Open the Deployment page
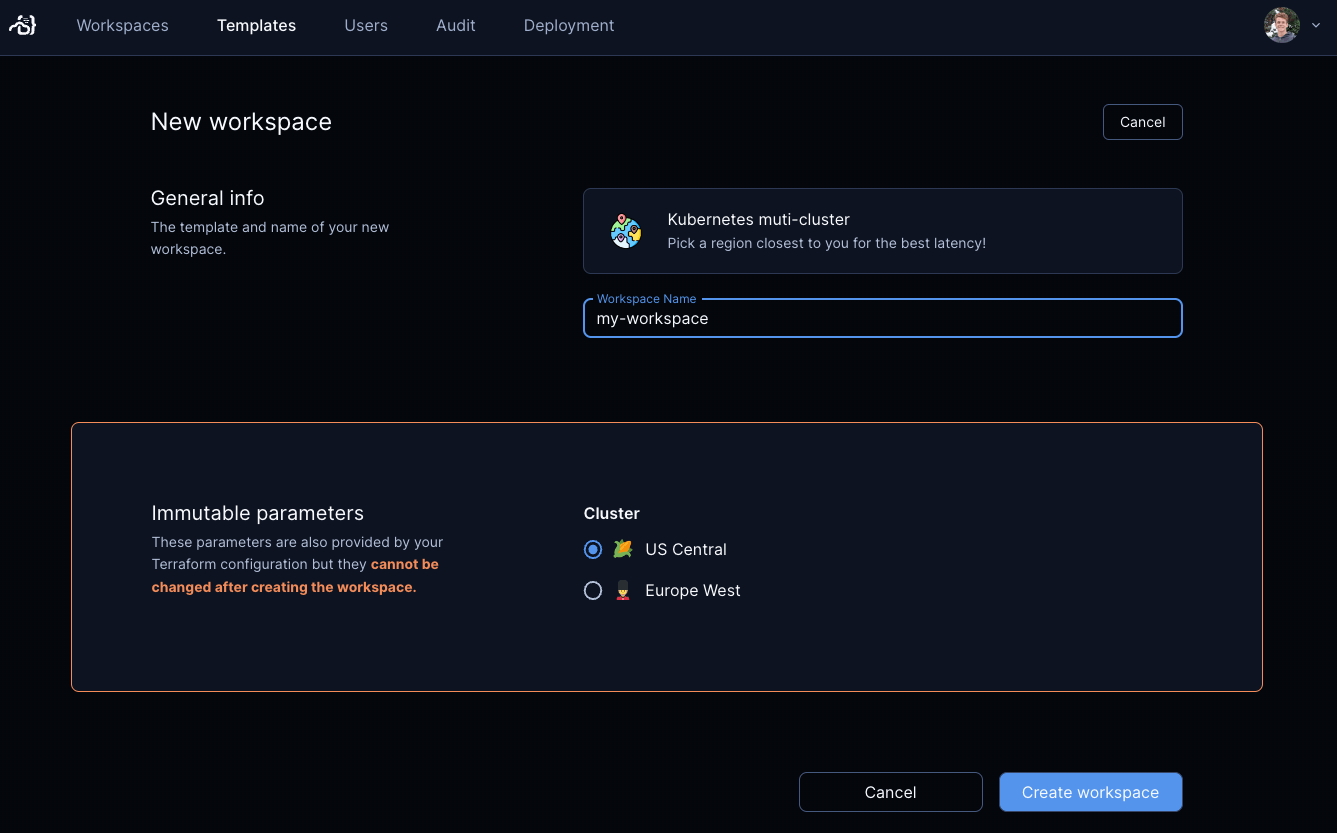 568,25
